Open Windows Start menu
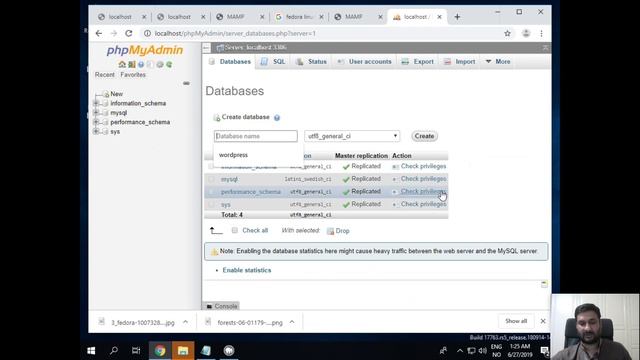 [x=91, y=351]
